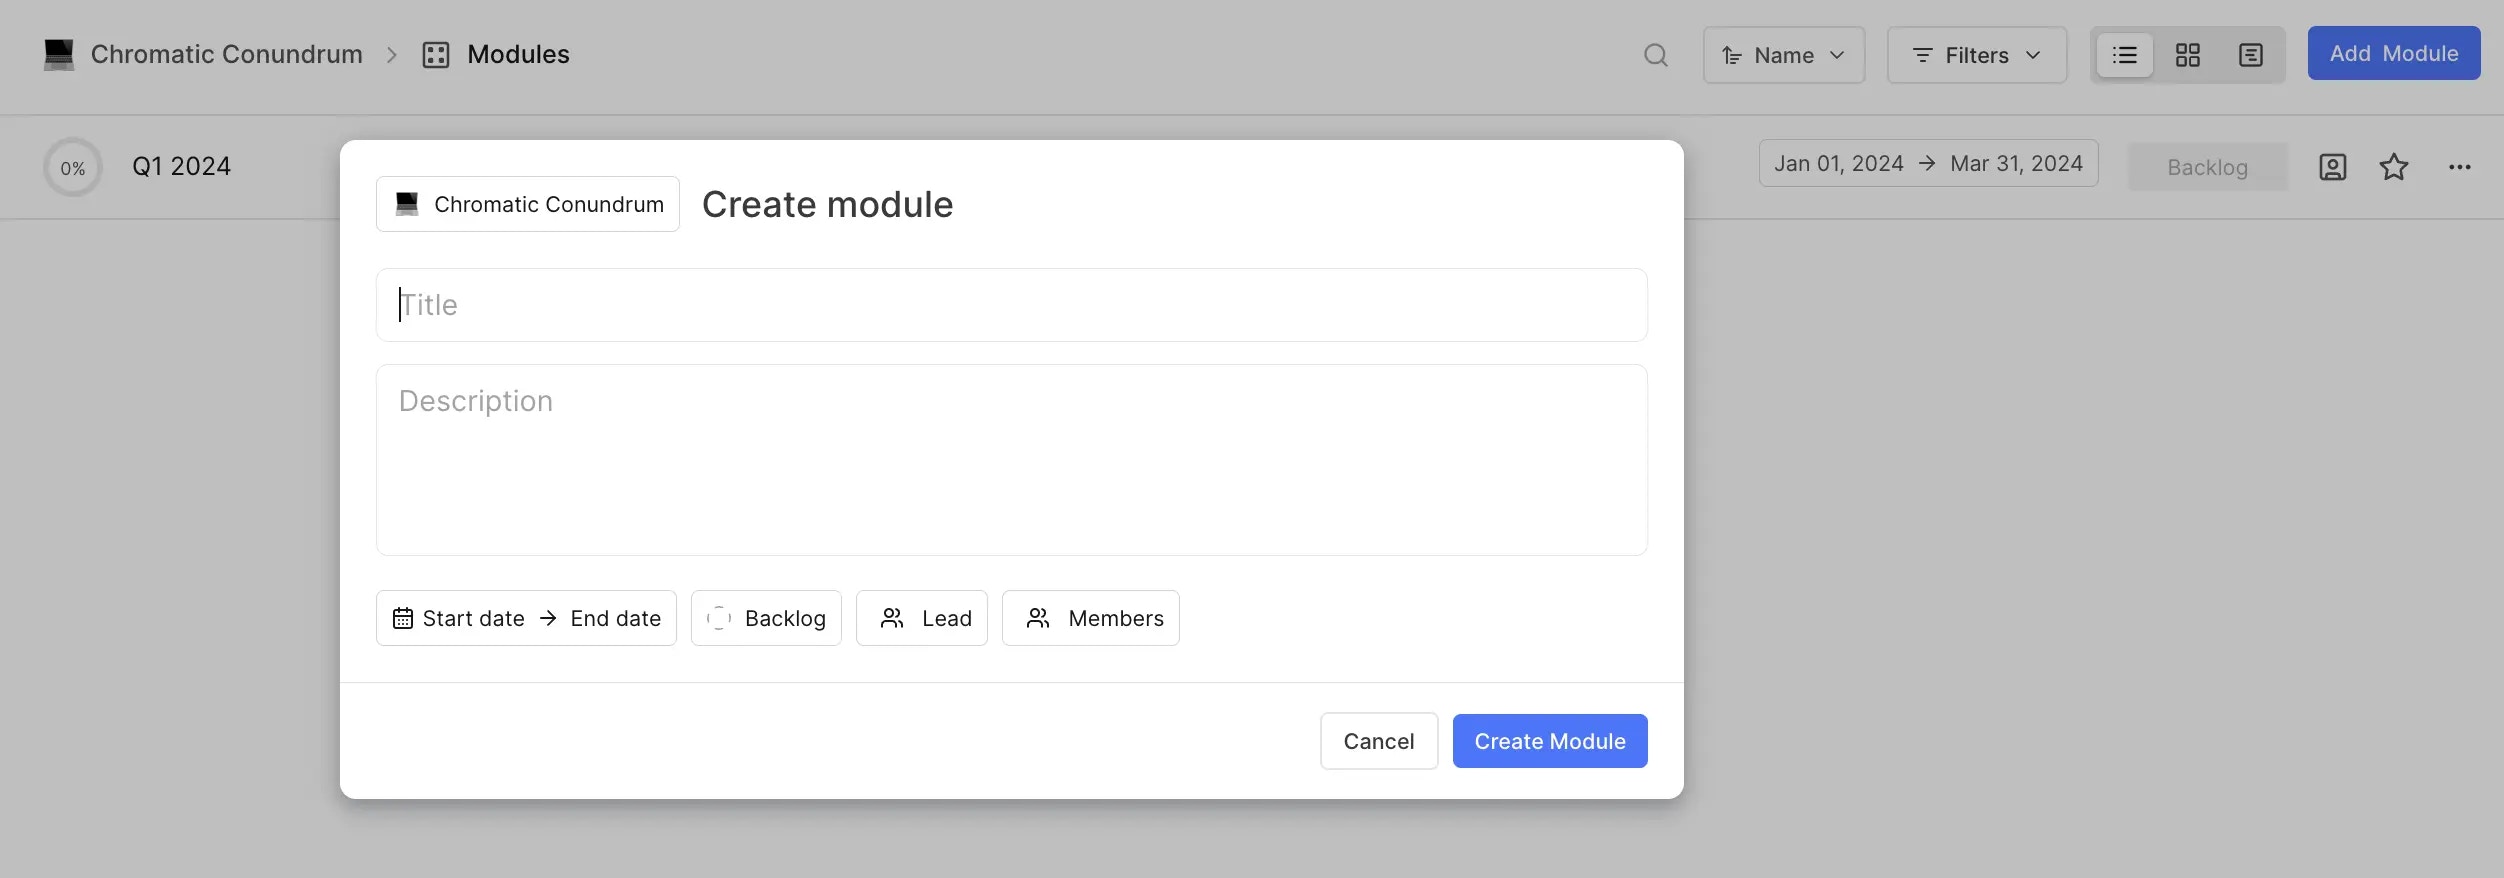
Task: Click the Name sort icon
Action: [1732, 55]
